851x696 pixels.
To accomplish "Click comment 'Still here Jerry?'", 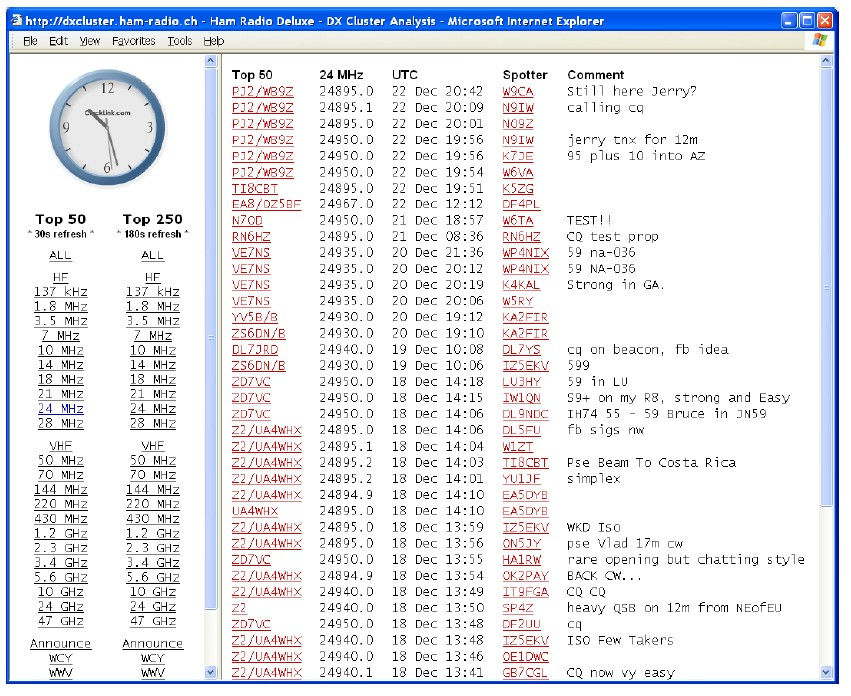I will click(631, 91).
